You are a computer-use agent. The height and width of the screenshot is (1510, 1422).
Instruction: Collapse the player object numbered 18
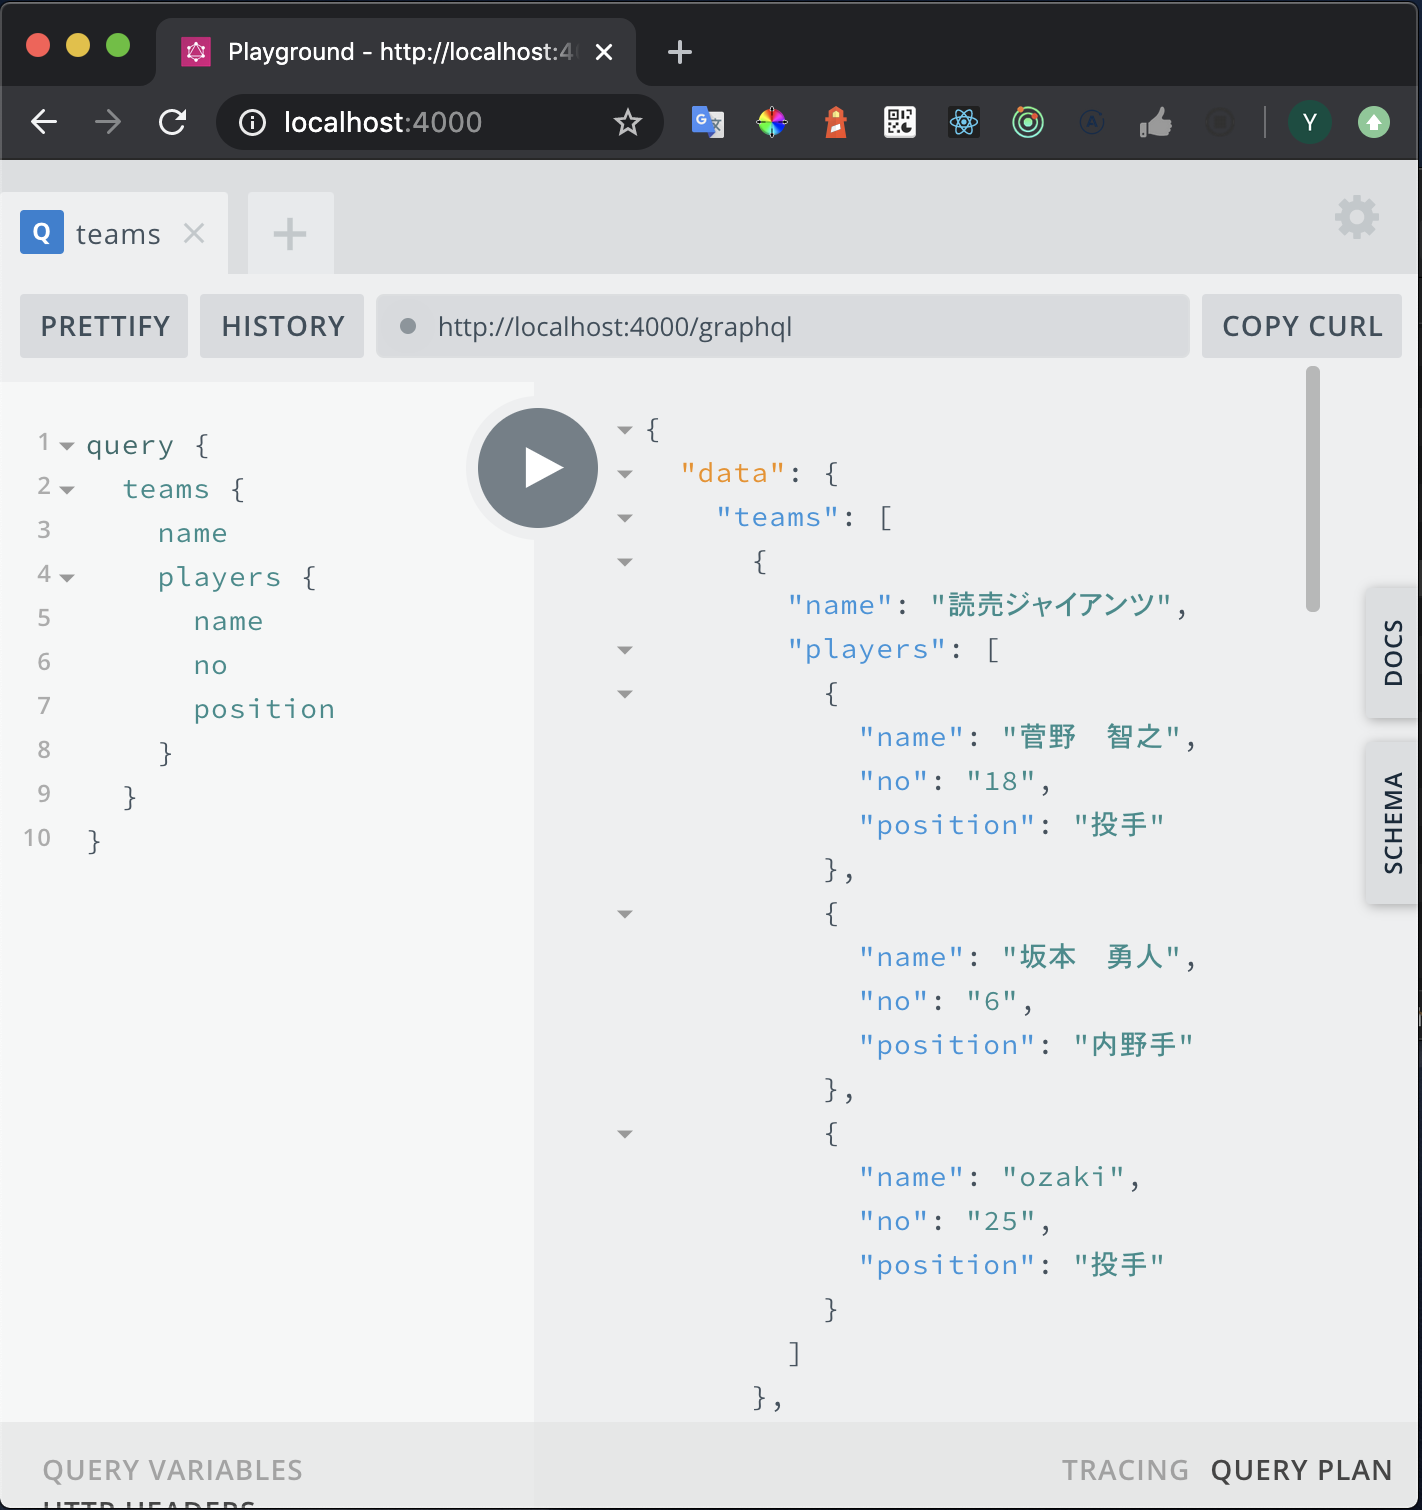click(x=625, y=694)
